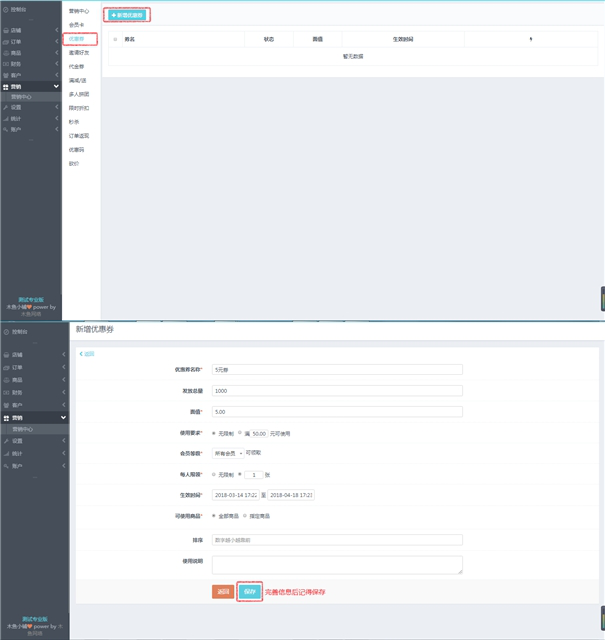Click the 新增优惠券 button
The image size is (605, 640).
(128, 15)
